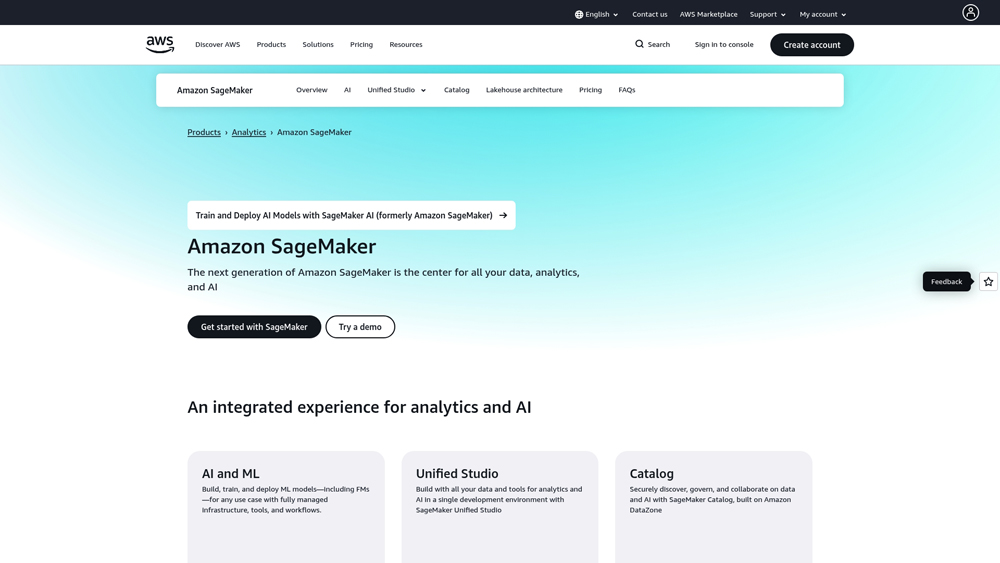The width and height of the screenshot is (1000, 563).
Task: Select the AI tab in the SageMaker nav
Action: click(x=347, y=90)
